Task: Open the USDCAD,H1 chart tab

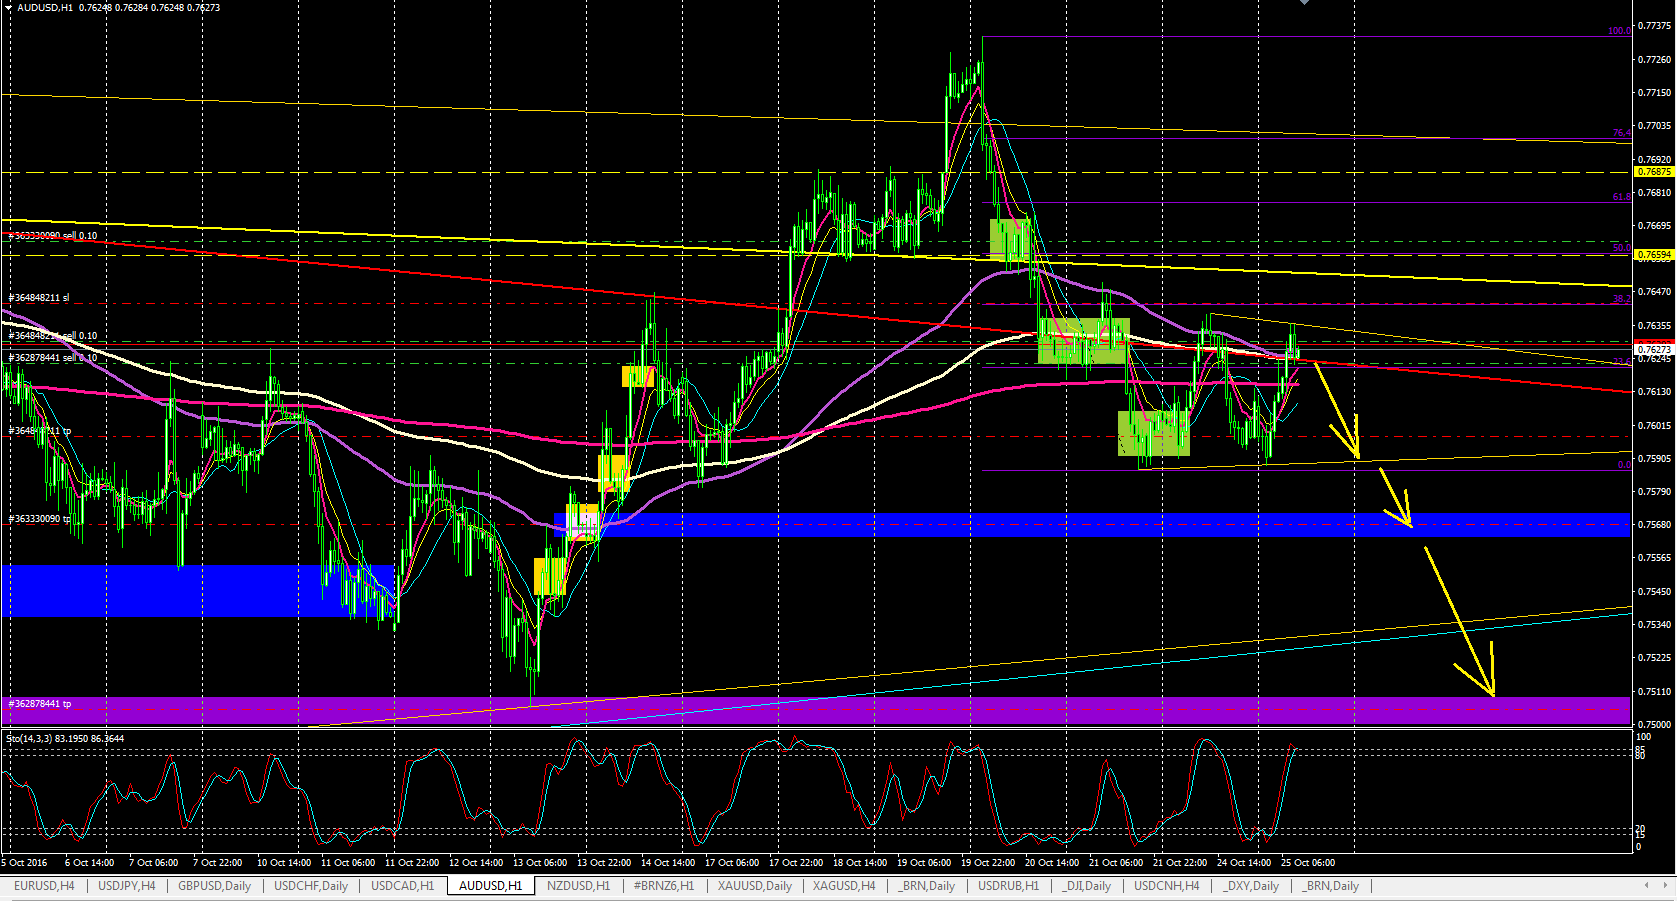Action: pyautogui.click(x=402, y=886)
